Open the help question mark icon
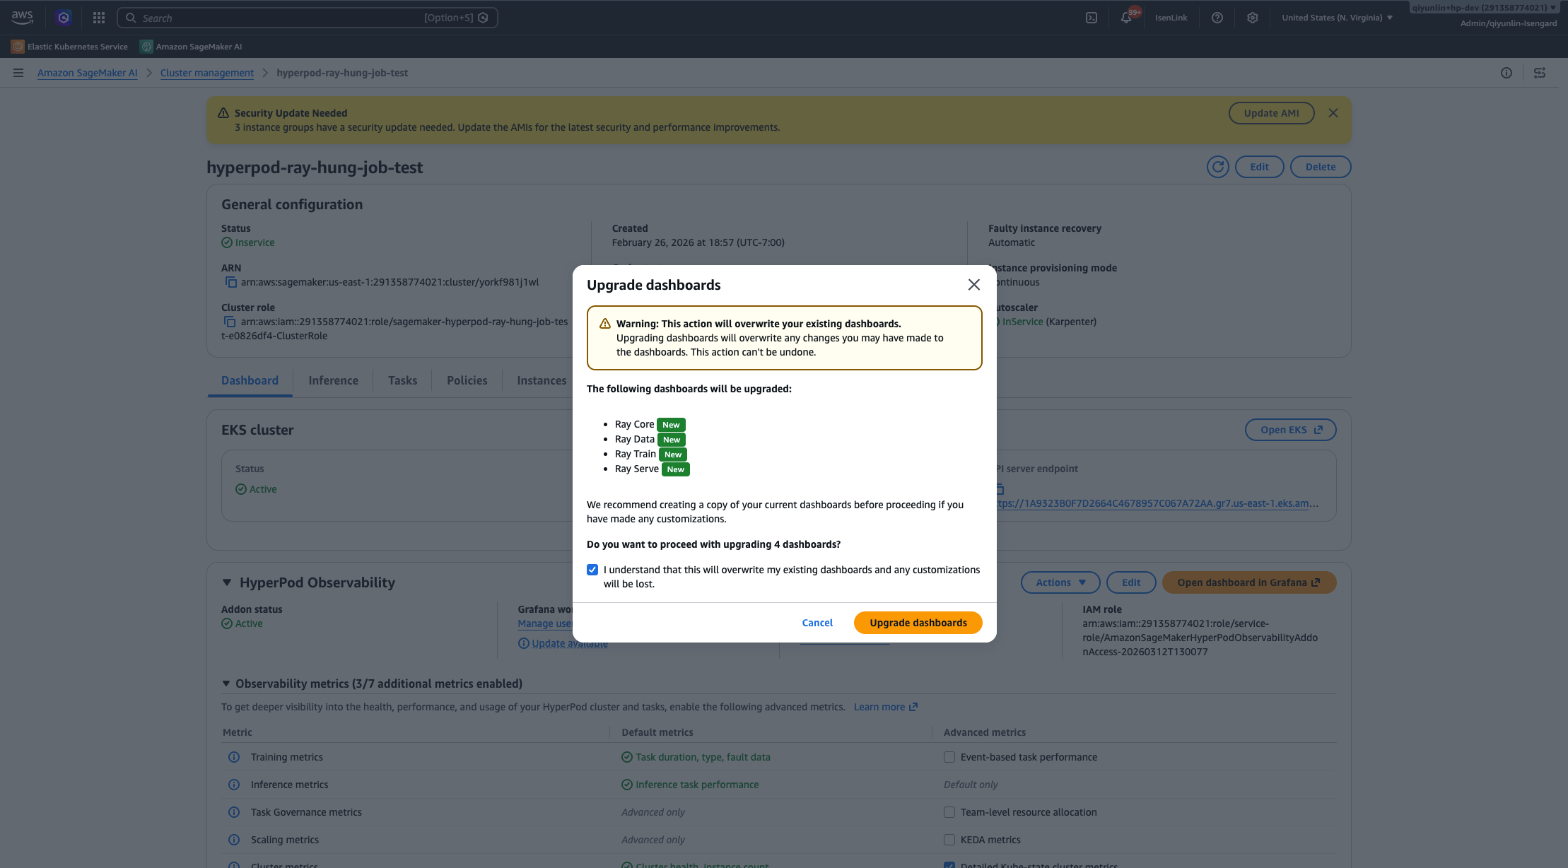Viewport: 1568px width, 868px height. [x=1217, y=17]
